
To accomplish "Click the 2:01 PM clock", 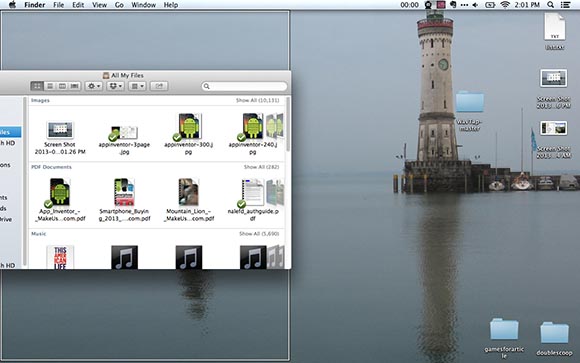I will click(x=527, y=5).
